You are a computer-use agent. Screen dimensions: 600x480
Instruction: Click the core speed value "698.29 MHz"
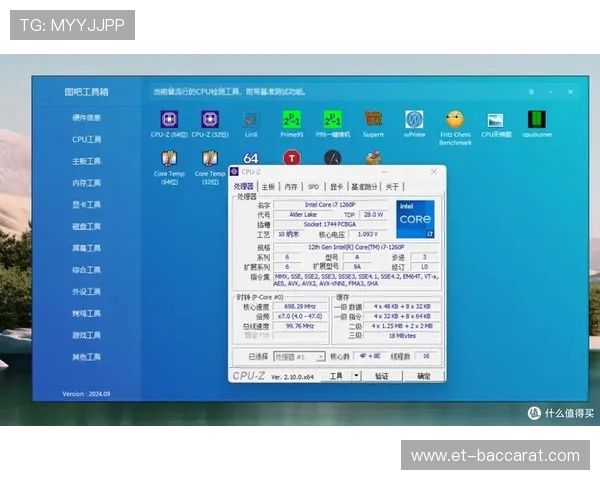pyautogui.click(x=300, y=307)
